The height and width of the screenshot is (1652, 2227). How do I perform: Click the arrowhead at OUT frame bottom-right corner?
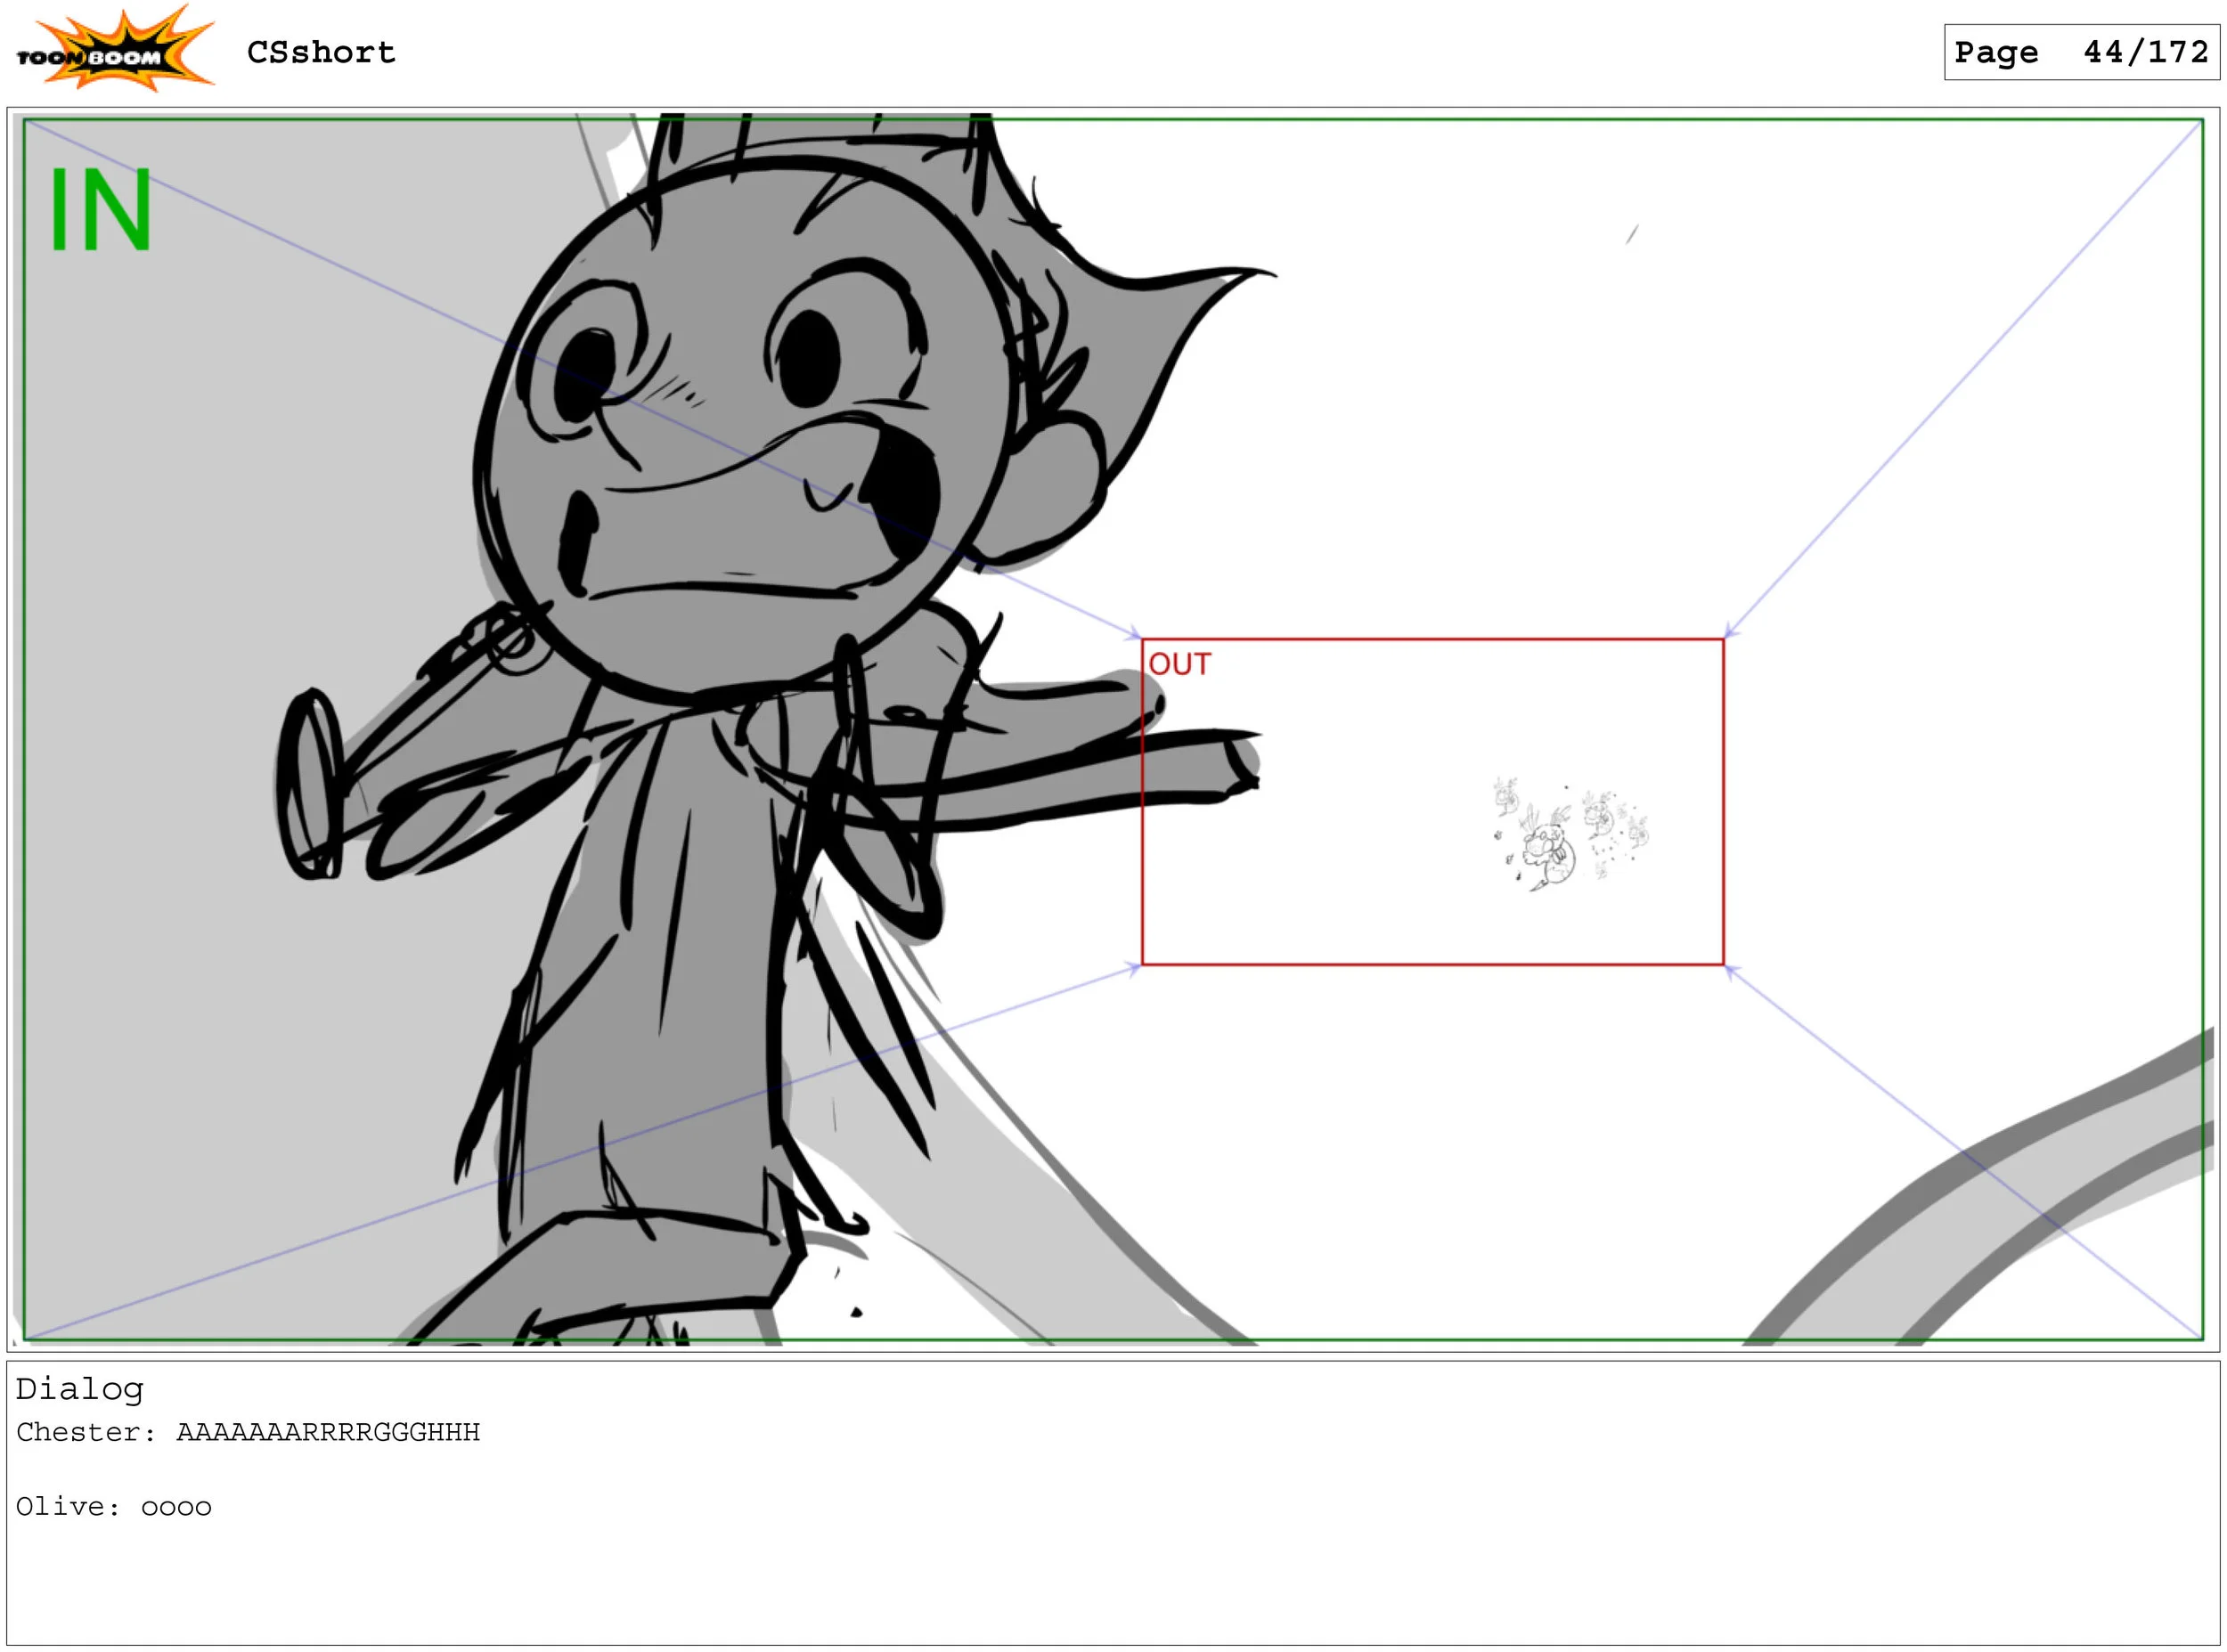point(1730,970)
